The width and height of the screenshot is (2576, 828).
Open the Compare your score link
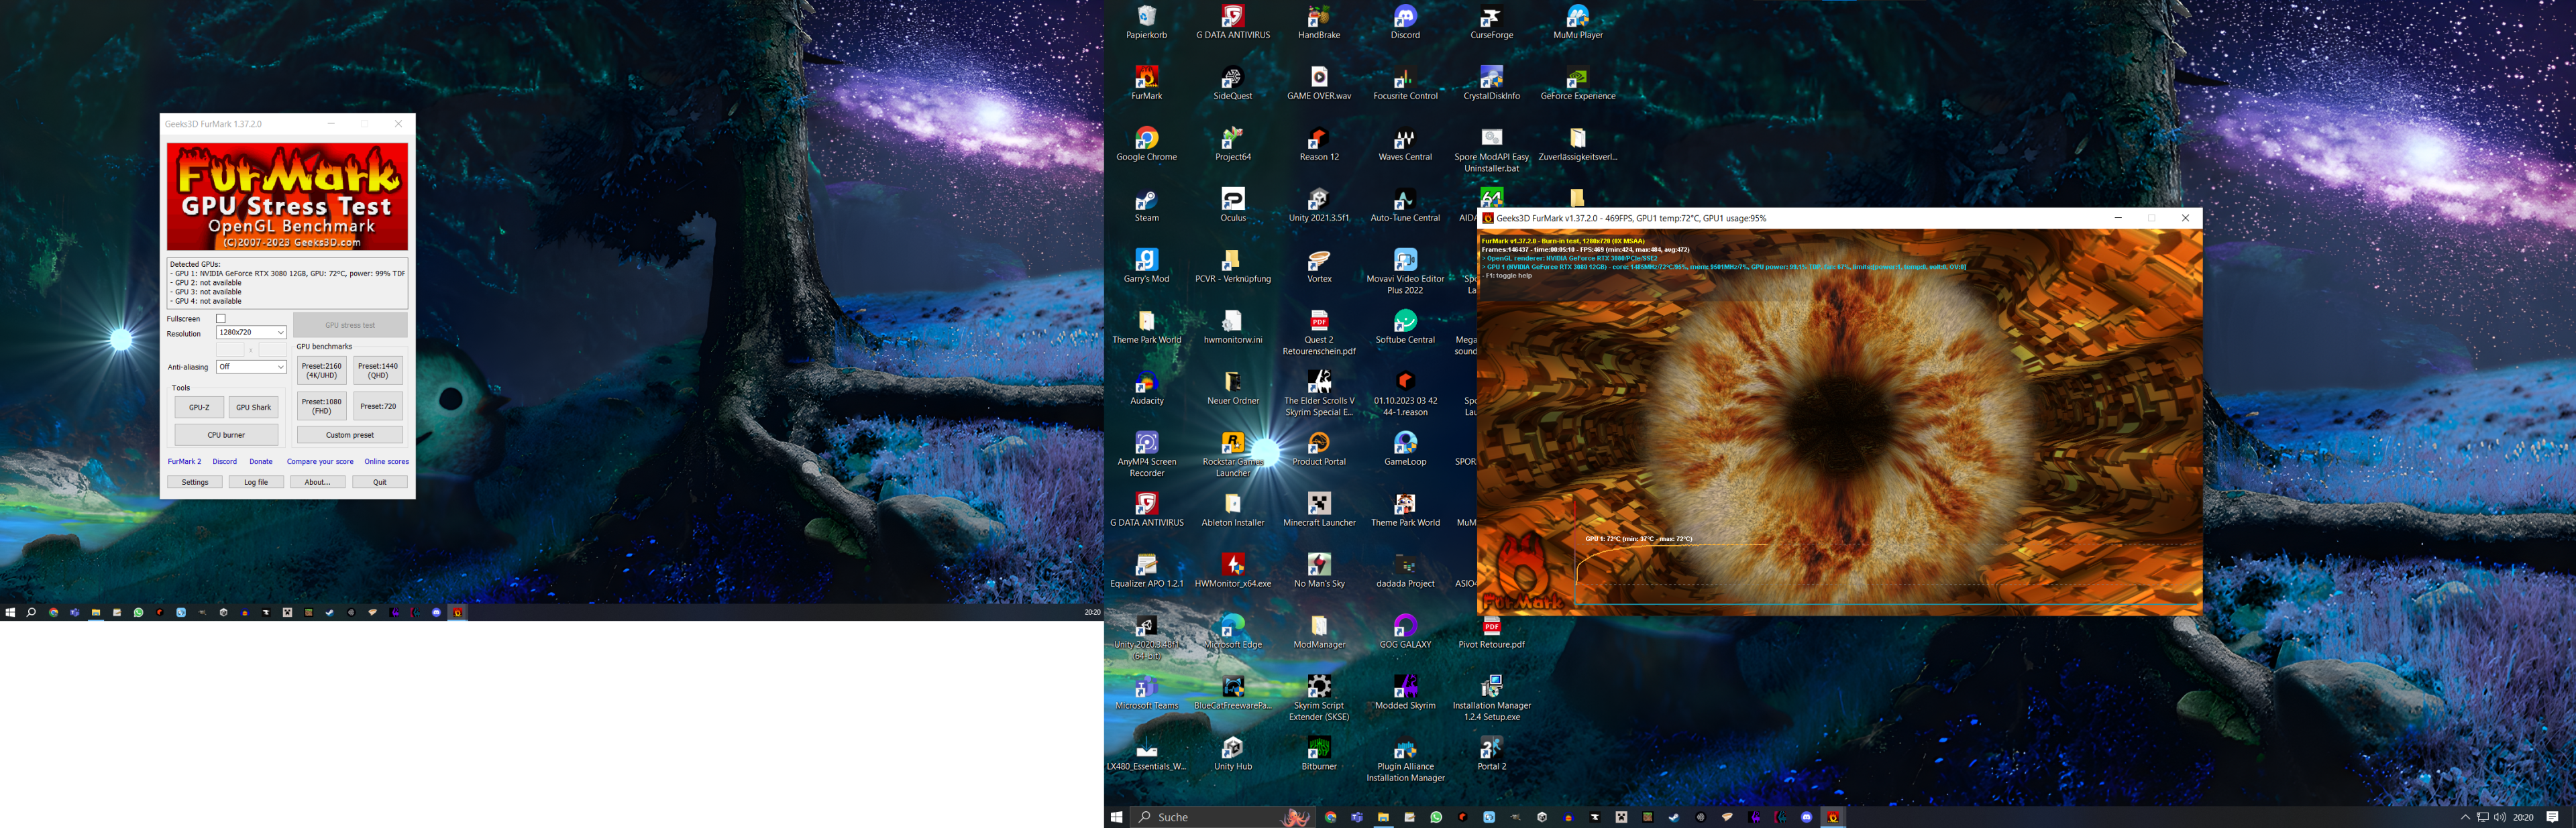pyautogui.click(x=320, y=462)
